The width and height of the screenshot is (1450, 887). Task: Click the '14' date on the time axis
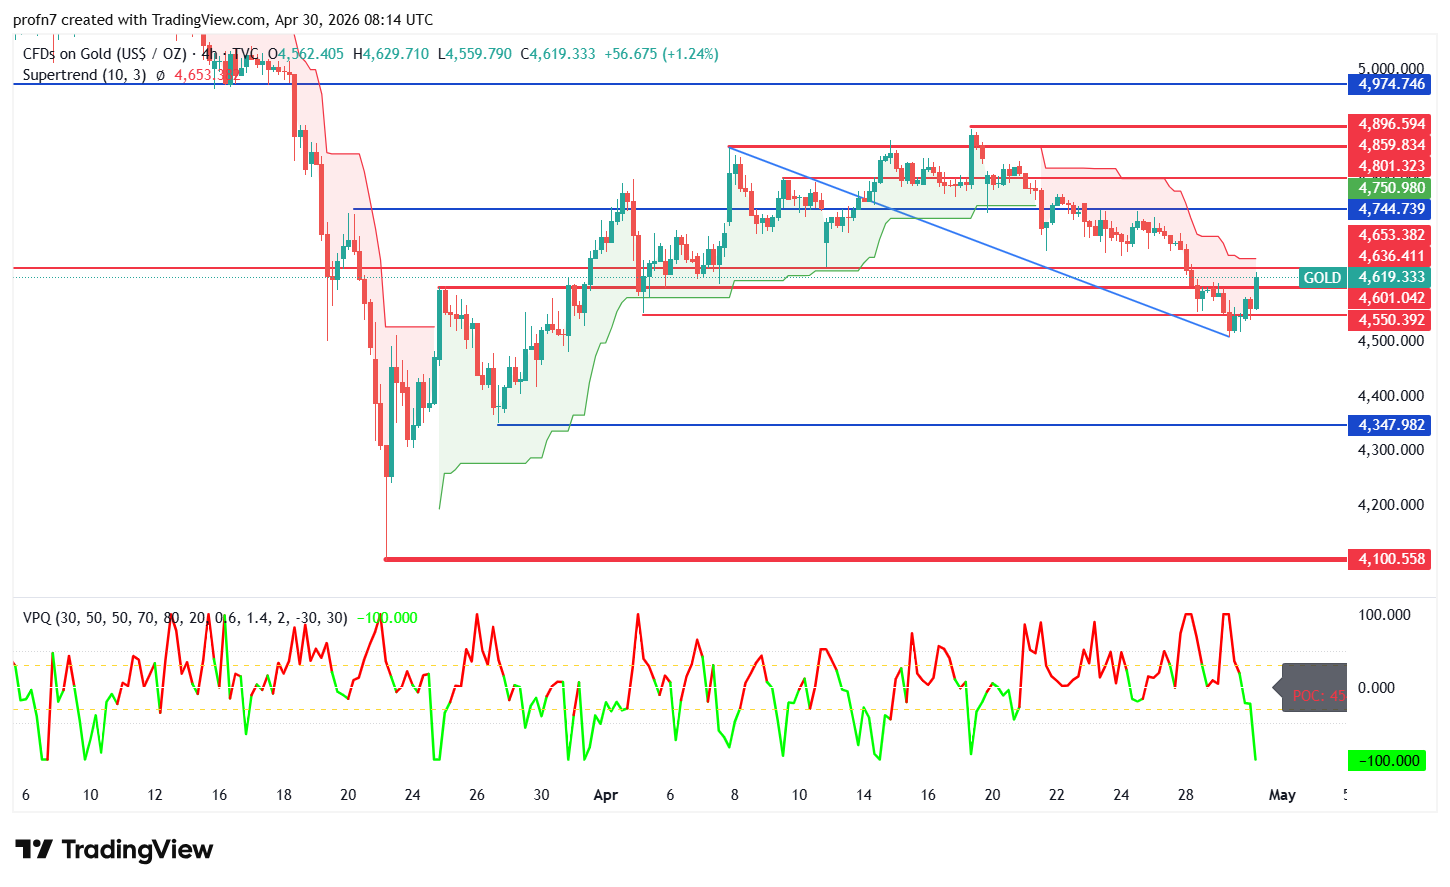click(864, 795)
